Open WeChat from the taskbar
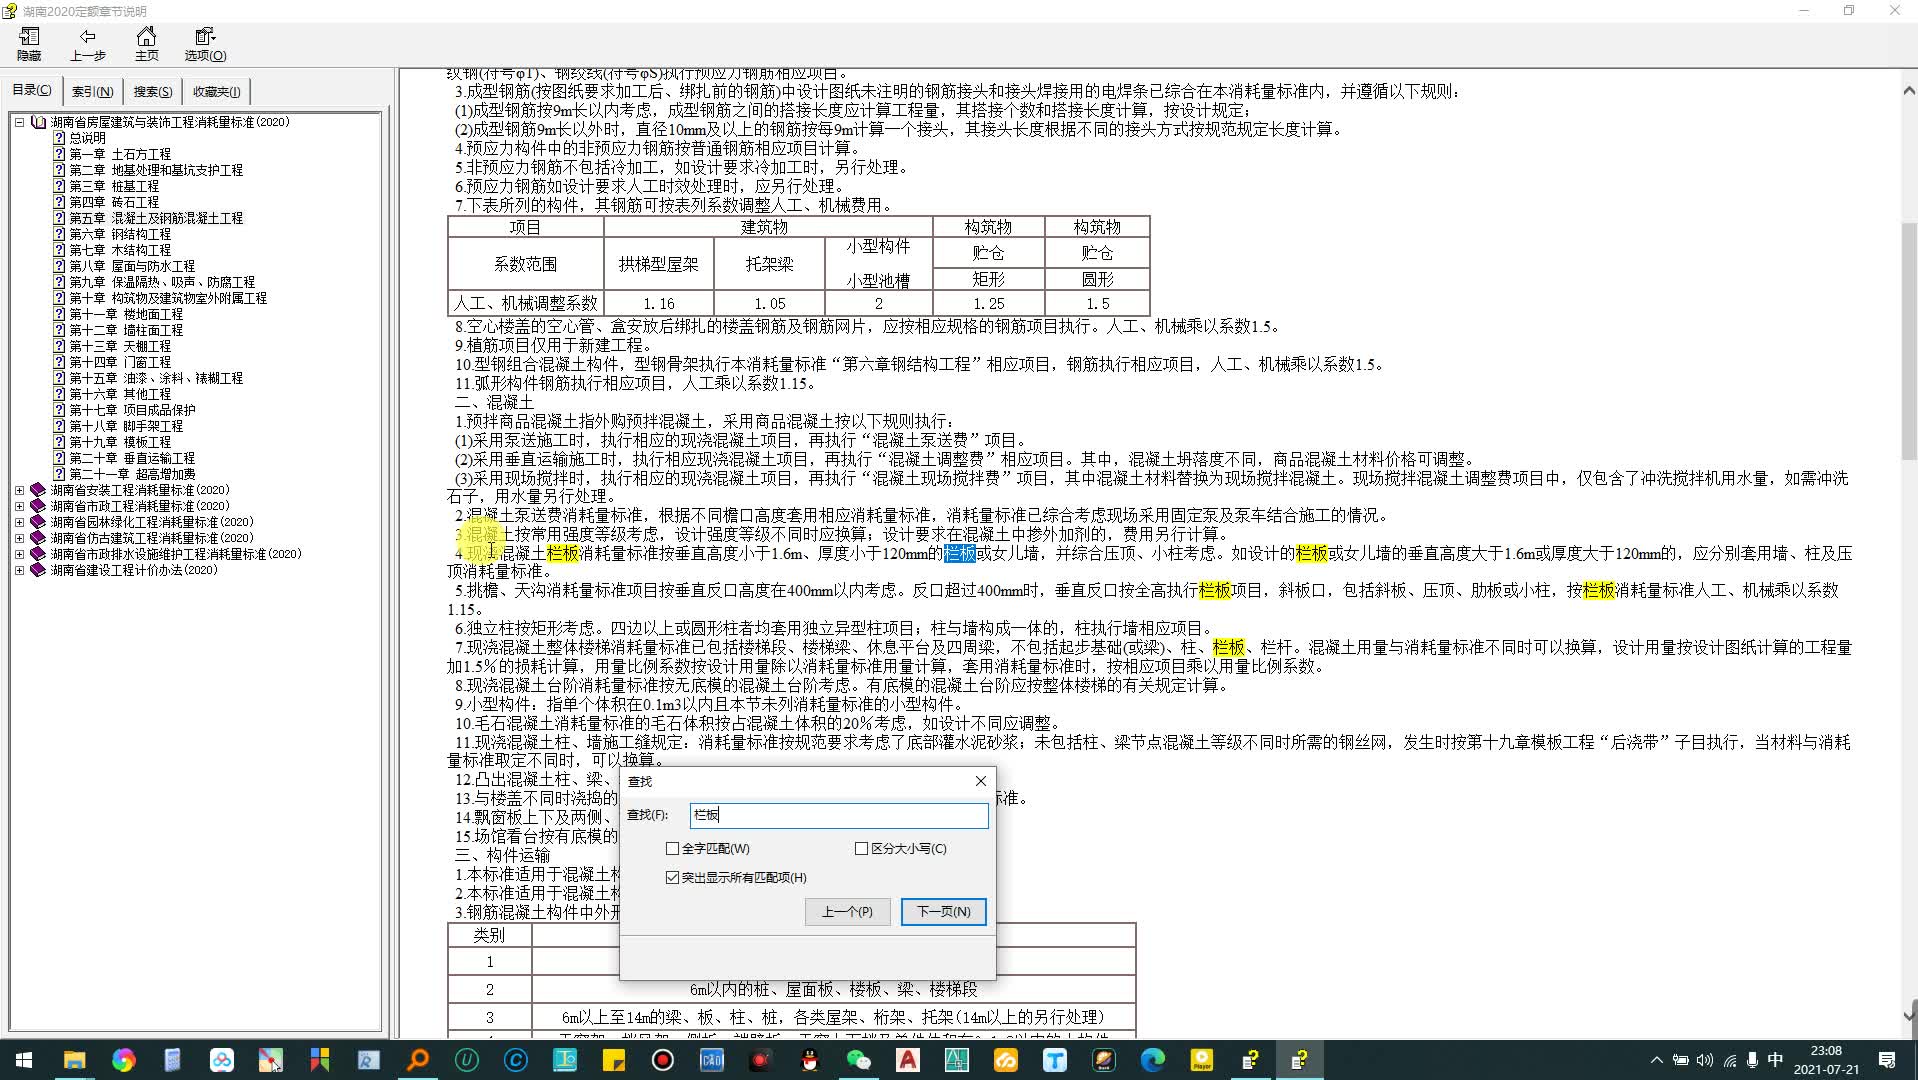Image resolution: width=1918 pixels, height=1080 pixels. pyautogui.click(x=859, y=1060)
